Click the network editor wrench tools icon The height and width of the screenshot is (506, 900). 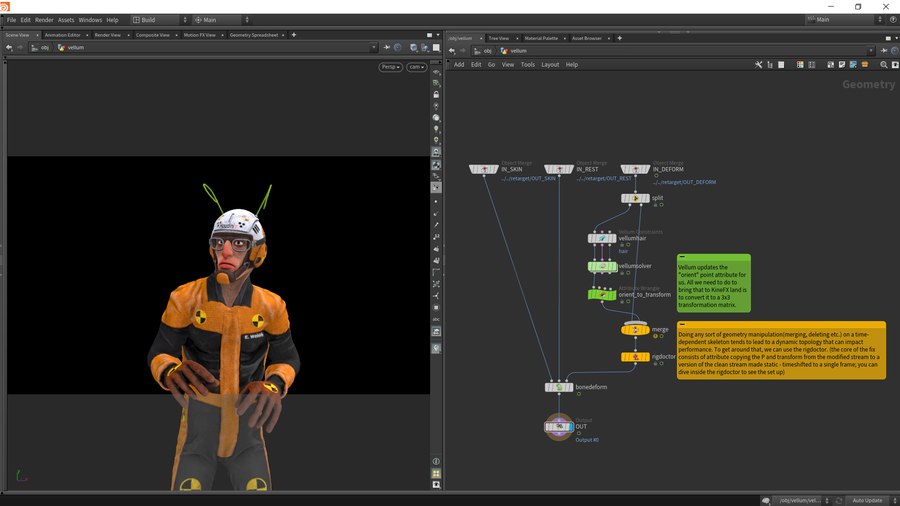(759, 64)
